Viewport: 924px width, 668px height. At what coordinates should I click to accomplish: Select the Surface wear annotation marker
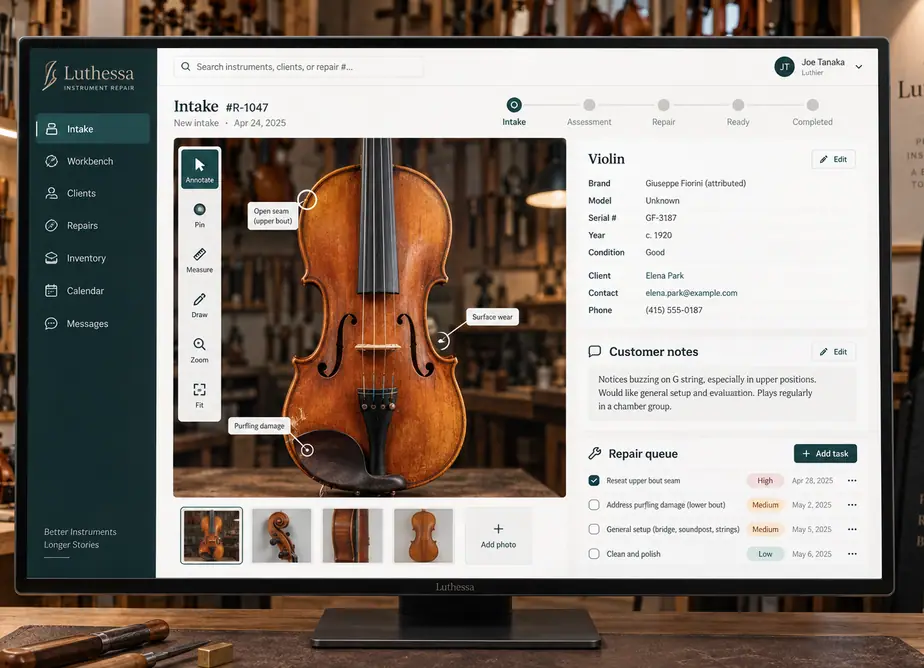442,340
